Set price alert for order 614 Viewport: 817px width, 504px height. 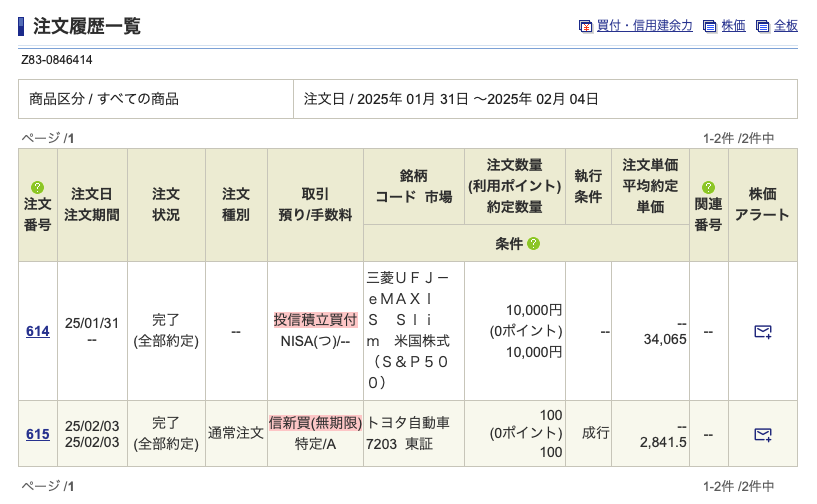tap(762, 331)
